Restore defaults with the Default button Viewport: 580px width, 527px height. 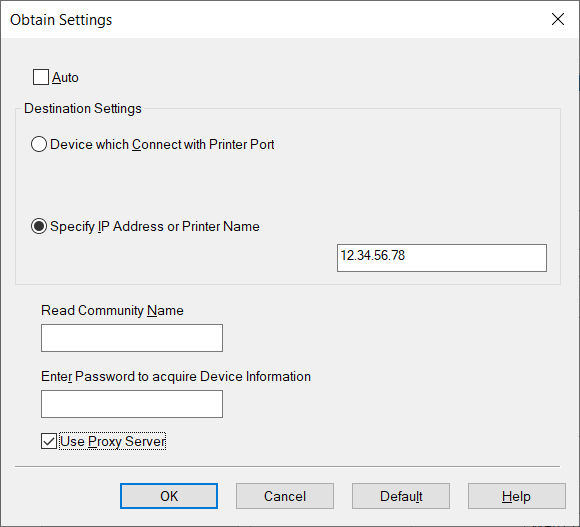(x=401, y=496)
